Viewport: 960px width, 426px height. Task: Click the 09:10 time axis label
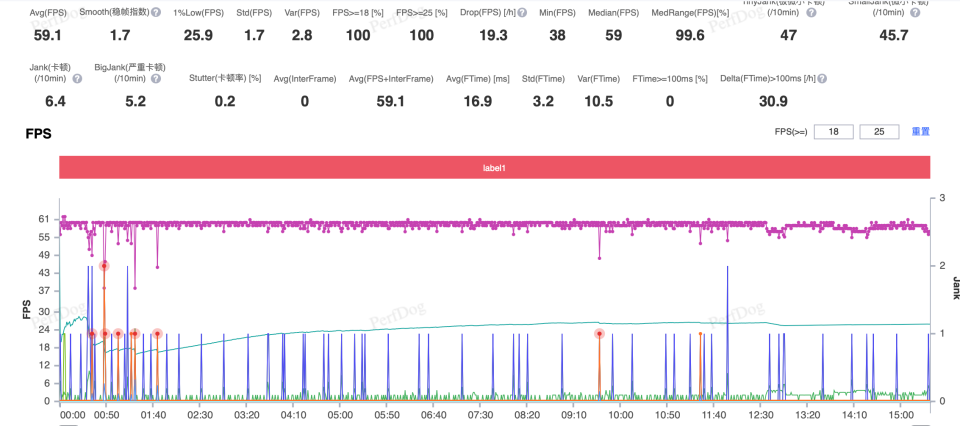click(574, 414)
